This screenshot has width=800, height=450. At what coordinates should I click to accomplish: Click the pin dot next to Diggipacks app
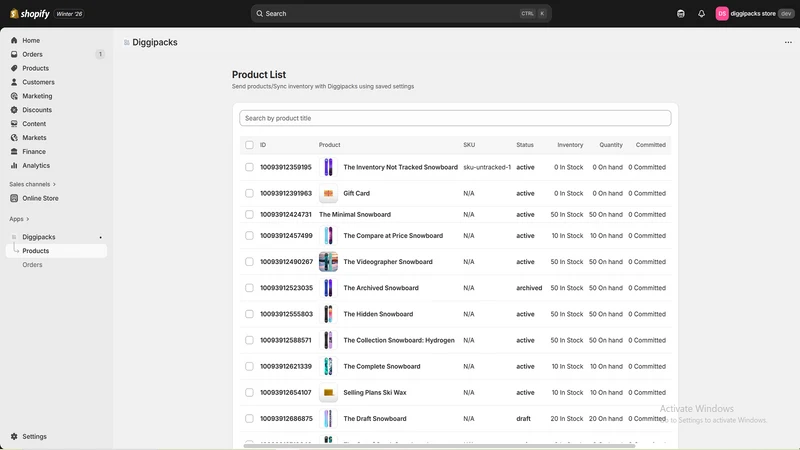(x=101, y=237)
